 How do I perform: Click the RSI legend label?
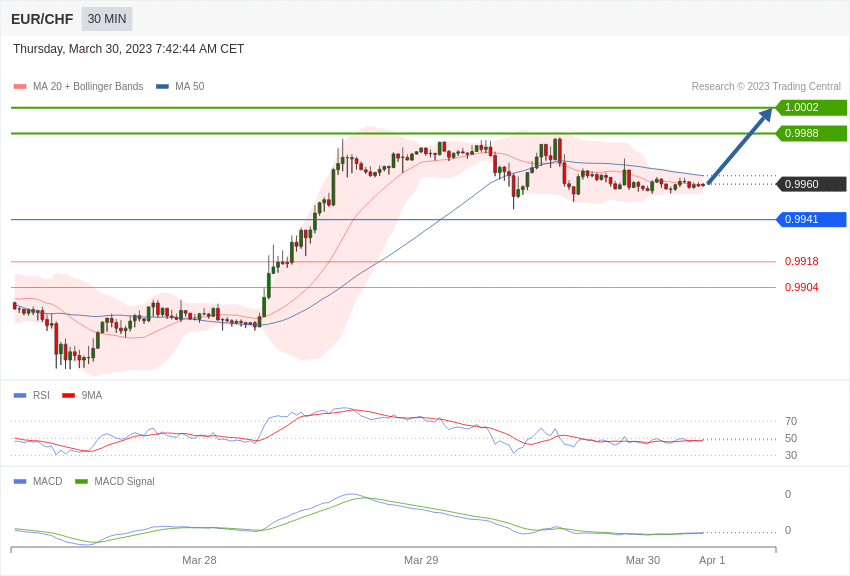coord(41,396)
